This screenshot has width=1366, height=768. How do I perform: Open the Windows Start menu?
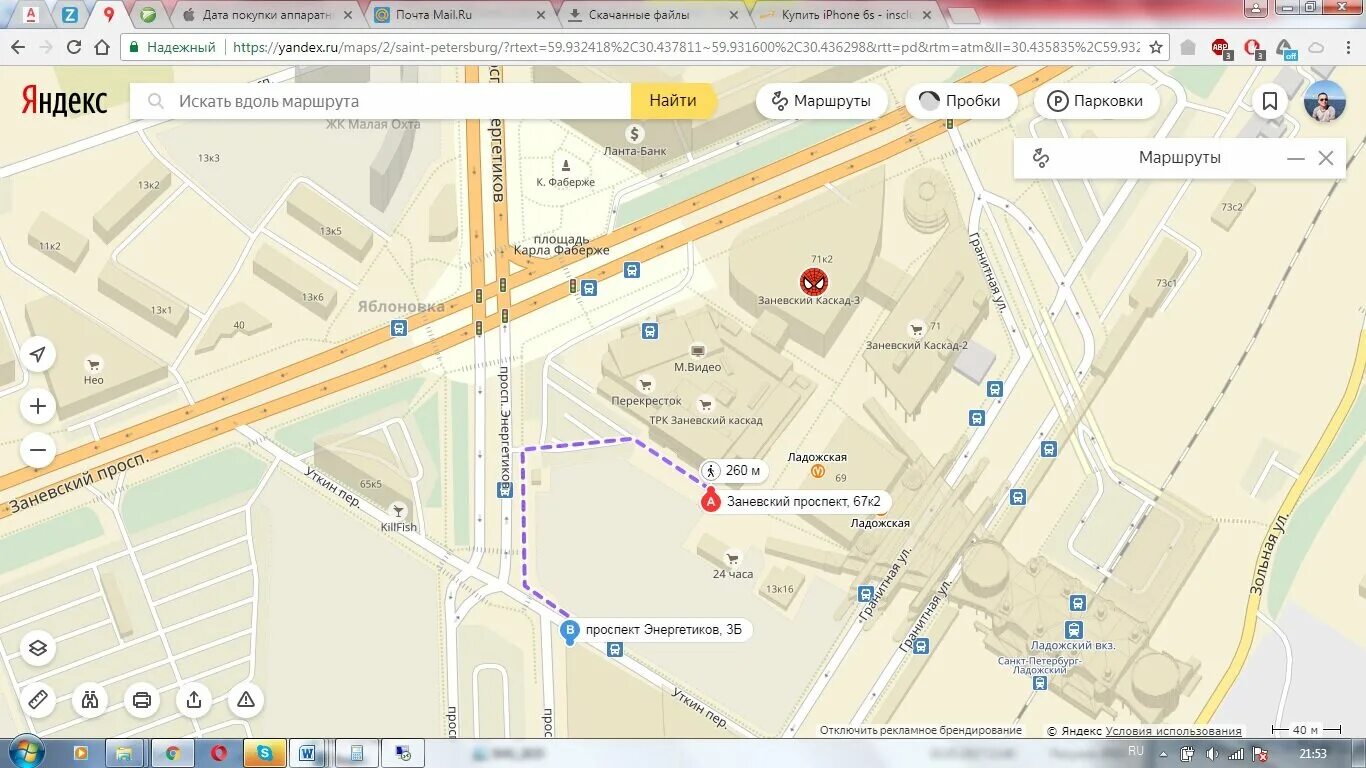coord(26,752)
